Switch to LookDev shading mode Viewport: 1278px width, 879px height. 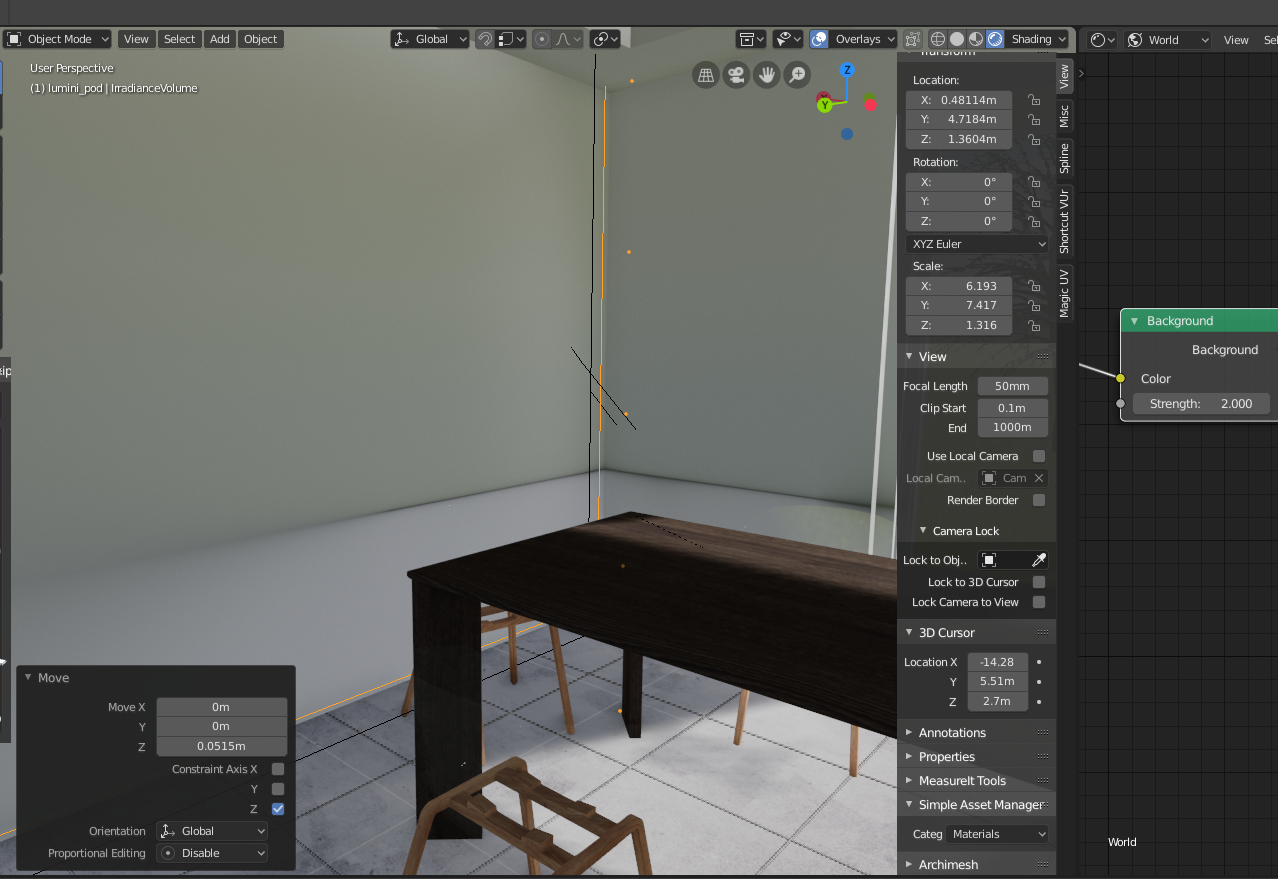tap(976, 39)
